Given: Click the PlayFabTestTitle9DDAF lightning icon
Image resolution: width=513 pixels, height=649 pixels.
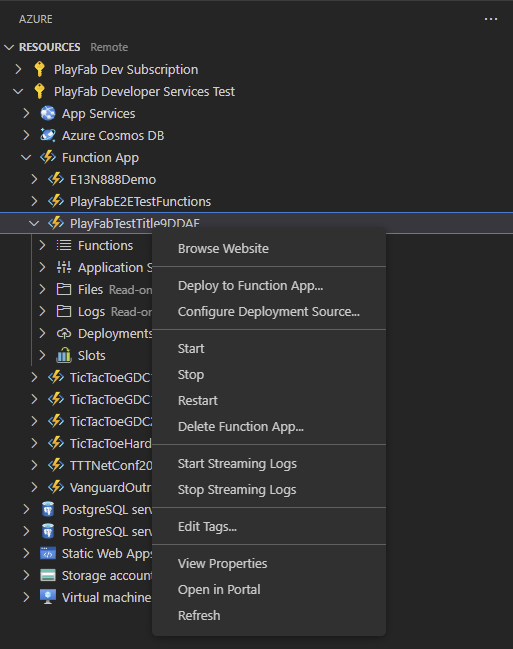Looking at the screenshot, I should tap(56, 223).
